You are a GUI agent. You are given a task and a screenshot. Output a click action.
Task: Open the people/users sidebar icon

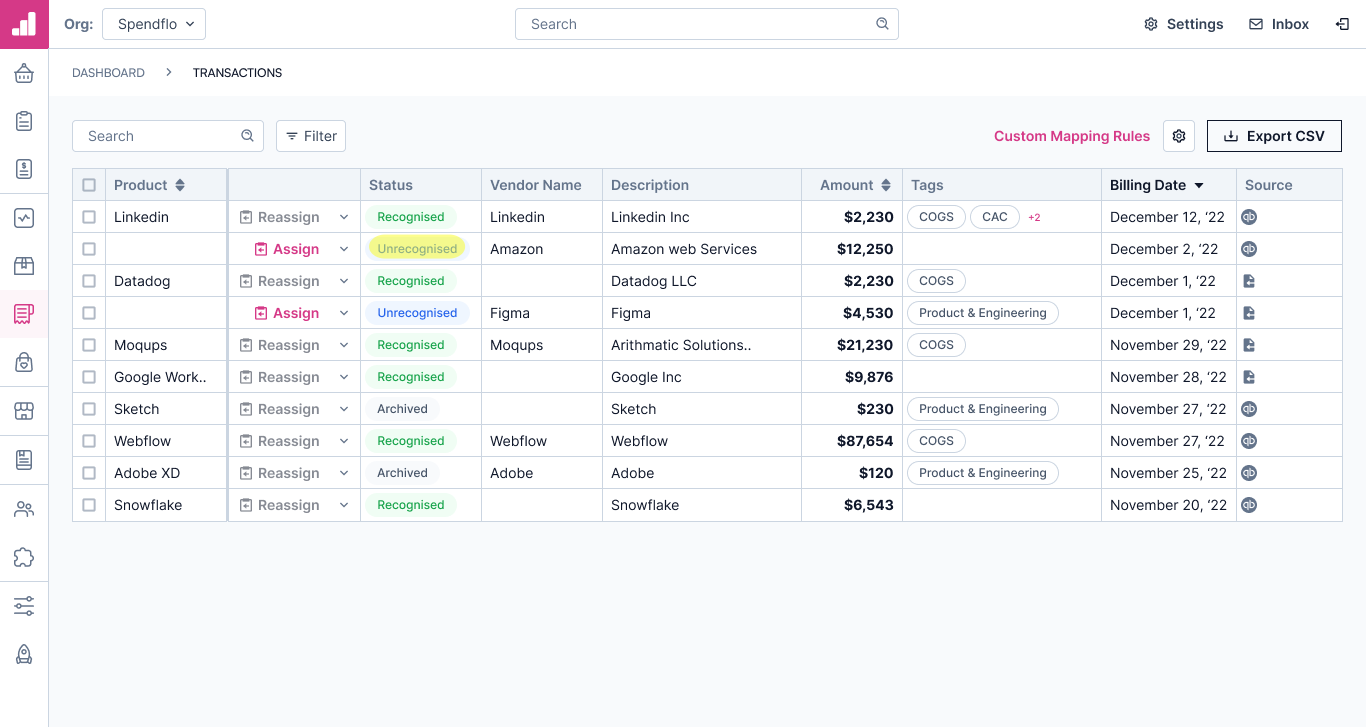(x=24, y=509)
